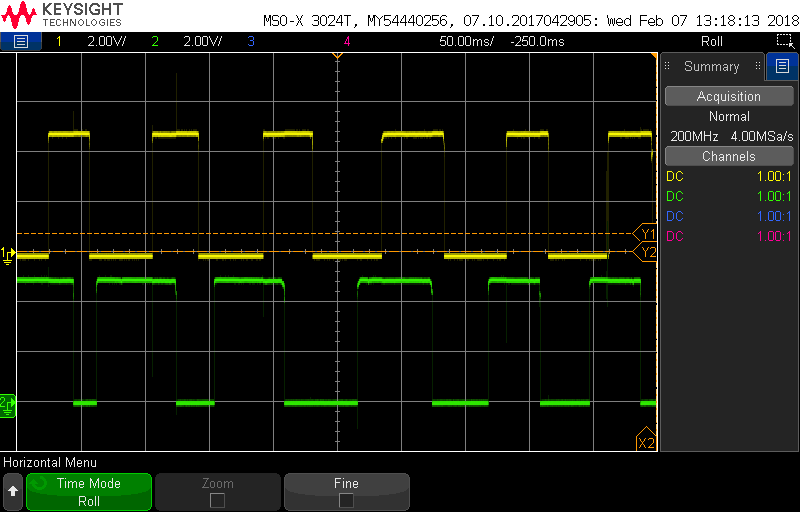Click the trigger time reference triangle at top
The width and height of the screenshot is (800, 512).
pyautogui.click(x=337, y=55)
